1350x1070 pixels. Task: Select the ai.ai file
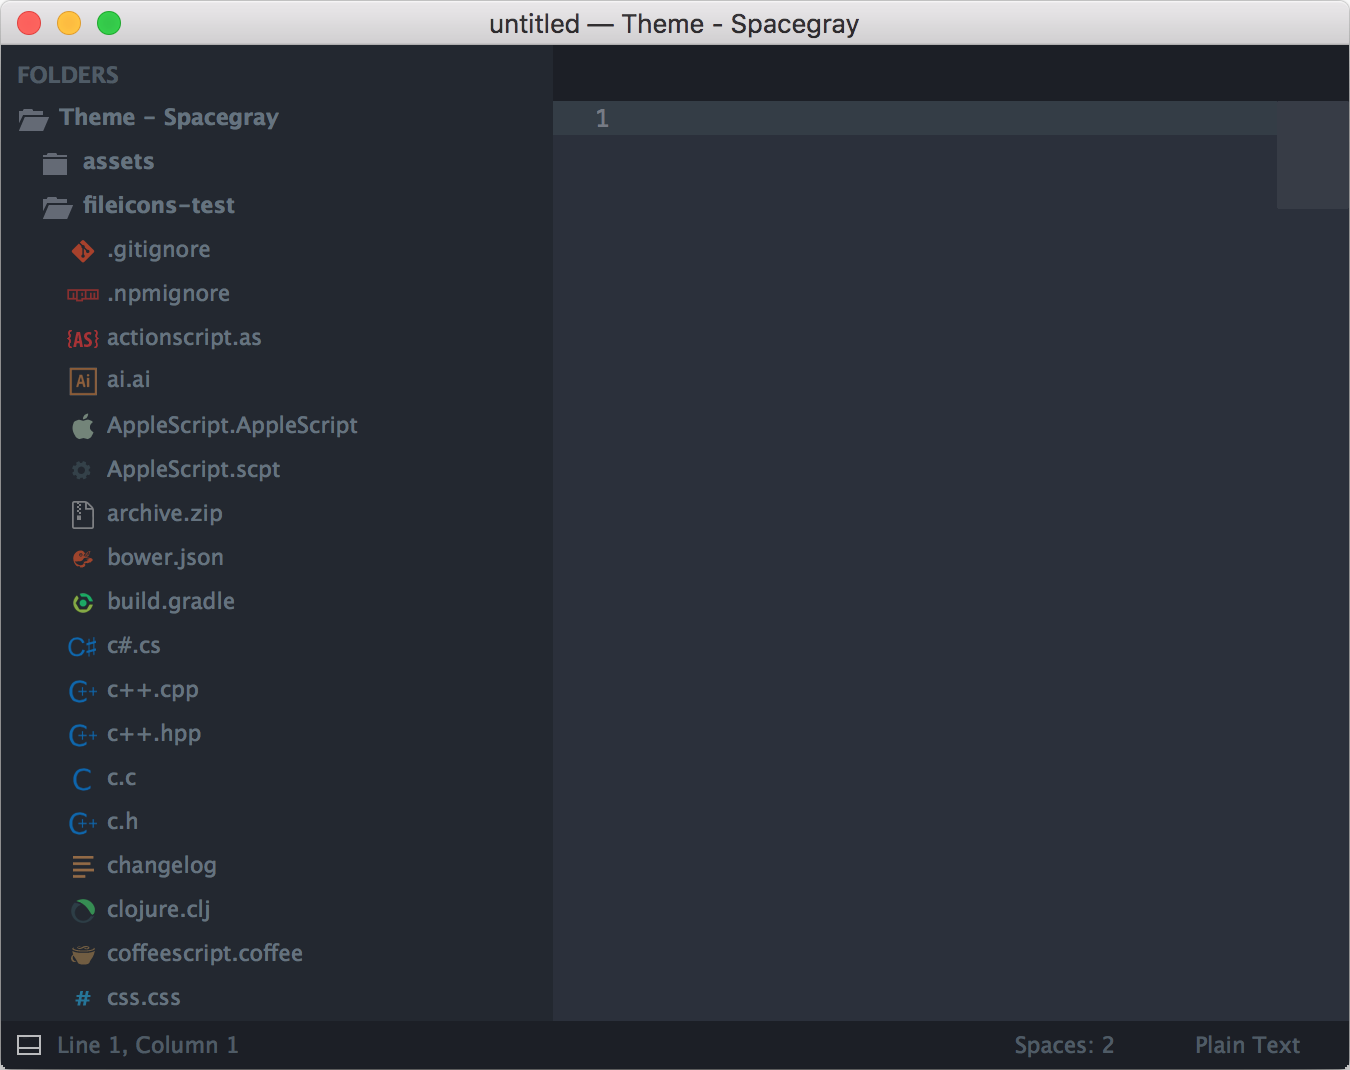coord(129,379)
